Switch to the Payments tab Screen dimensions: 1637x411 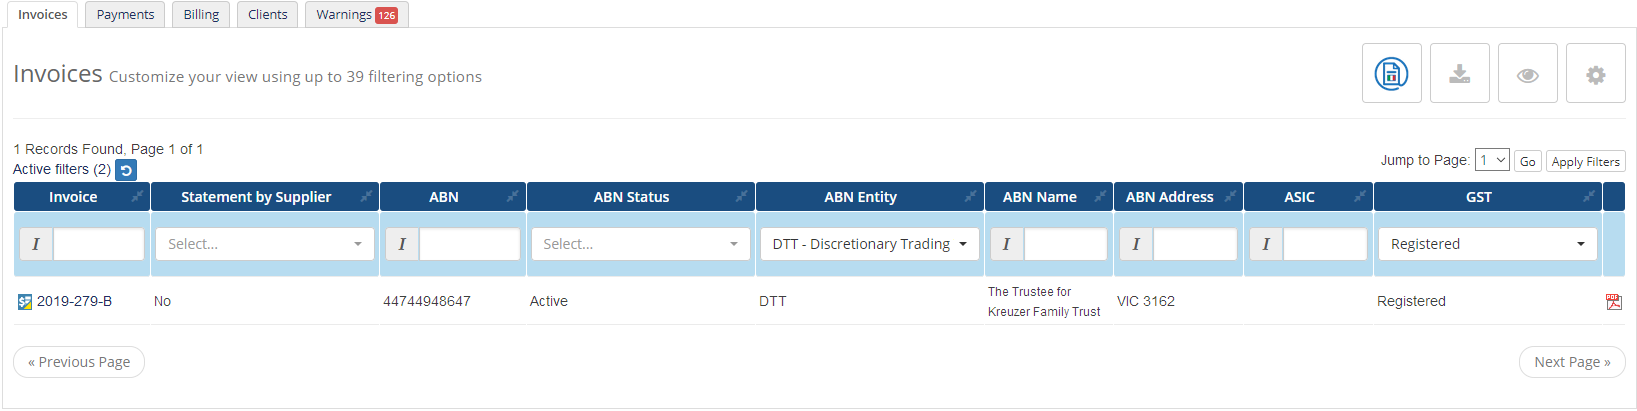[x=125, y=14]
